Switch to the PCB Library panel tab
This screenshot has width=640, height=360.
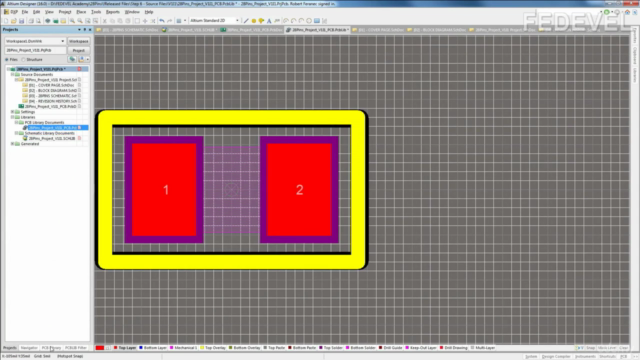coord(51,348)
